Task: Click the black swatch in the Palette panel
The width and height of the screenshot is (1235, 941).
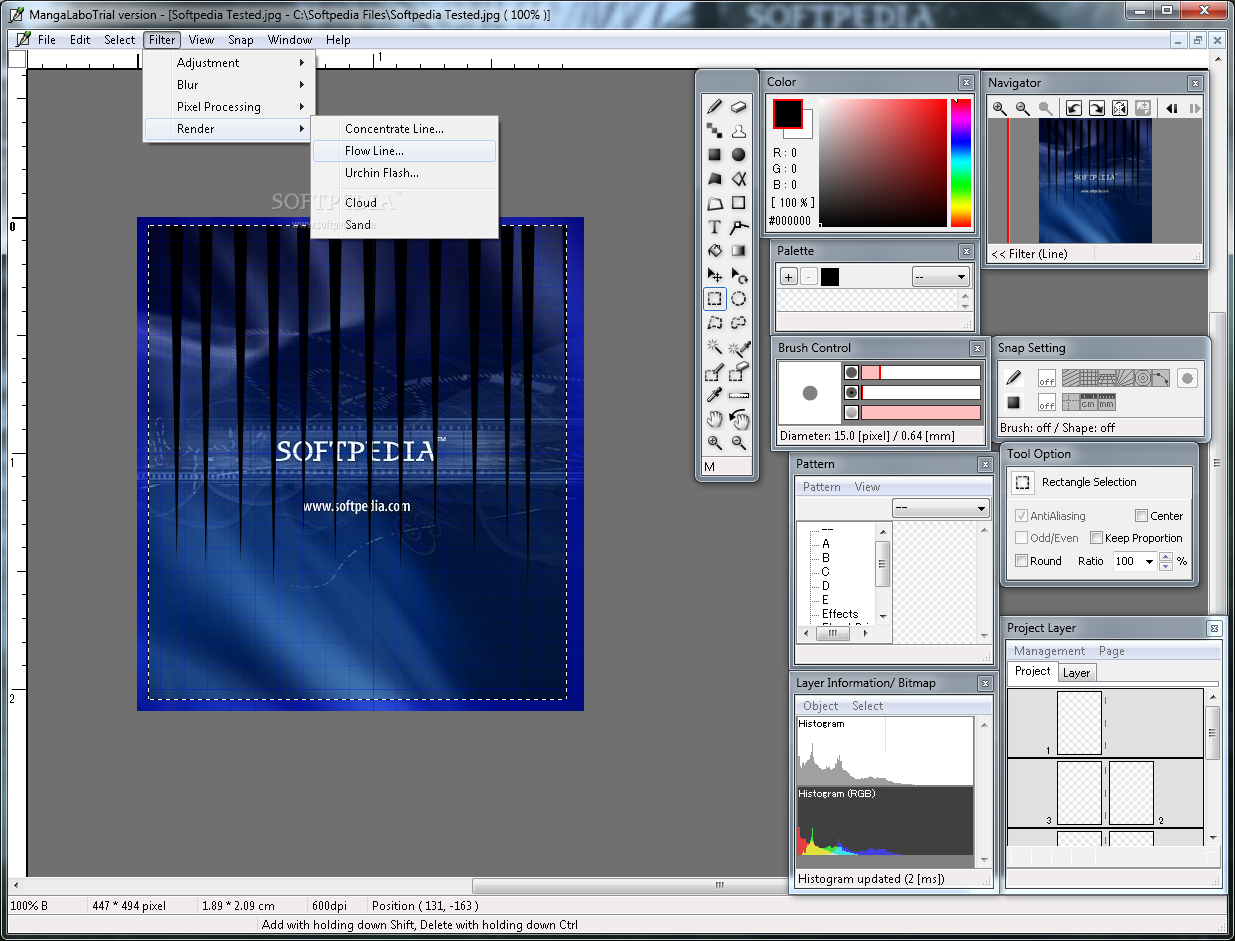Action: (830, 277)
